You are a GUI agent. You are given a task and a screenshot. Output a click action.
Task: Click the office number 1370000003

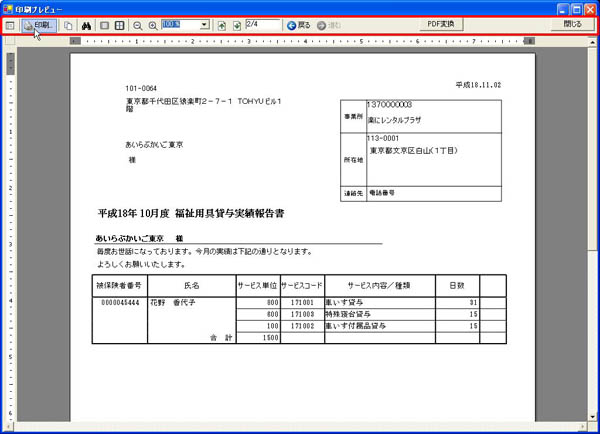pos(390,104)
